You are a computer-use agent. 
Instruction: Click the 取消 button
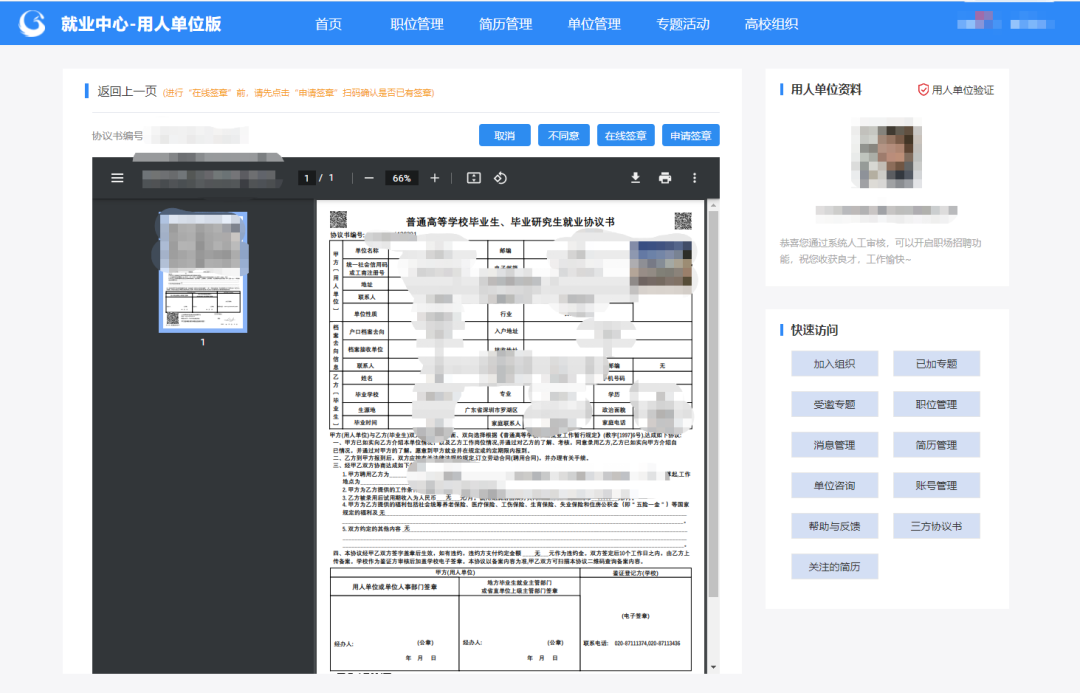point(504,136)
